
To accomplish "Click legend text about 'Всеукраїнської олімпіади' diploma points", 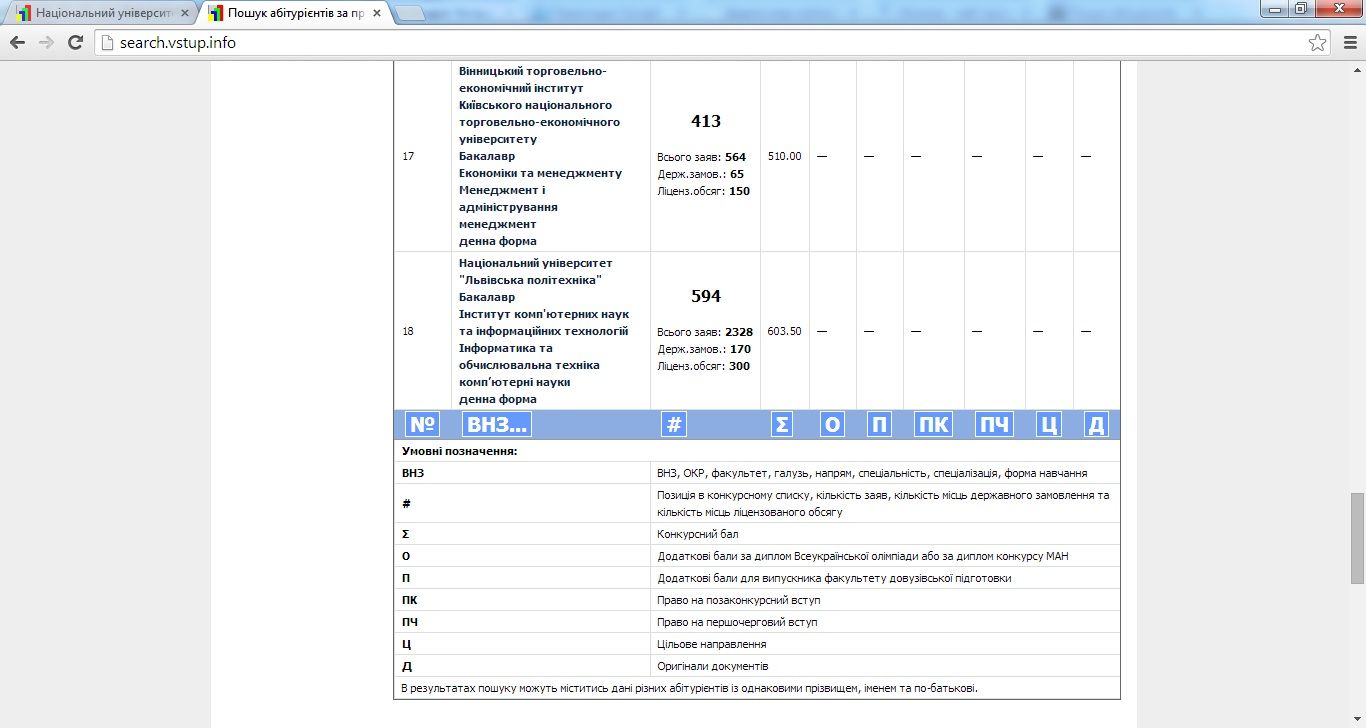I will [x=863, y=556].
